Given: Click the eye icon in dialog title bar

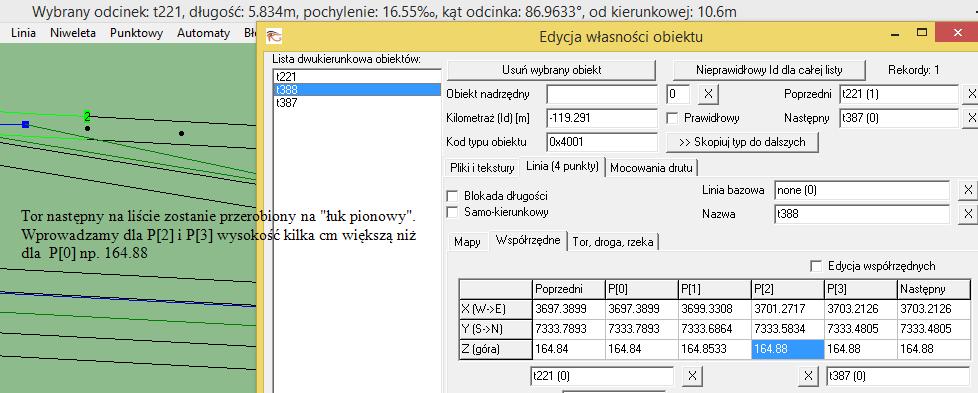Looking at the screenshot, I should click(x=274, y=36).
